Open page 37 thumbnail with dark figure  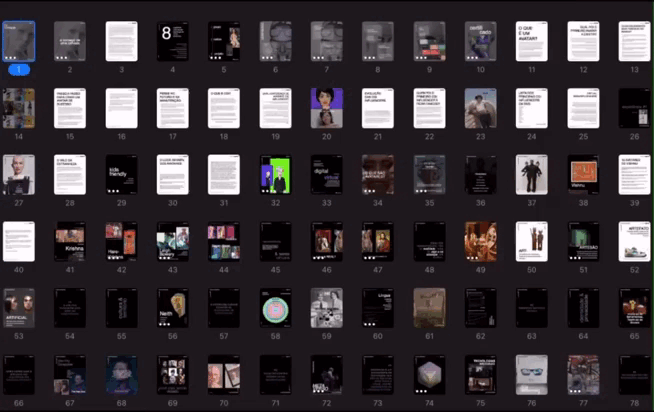point(532,175)
